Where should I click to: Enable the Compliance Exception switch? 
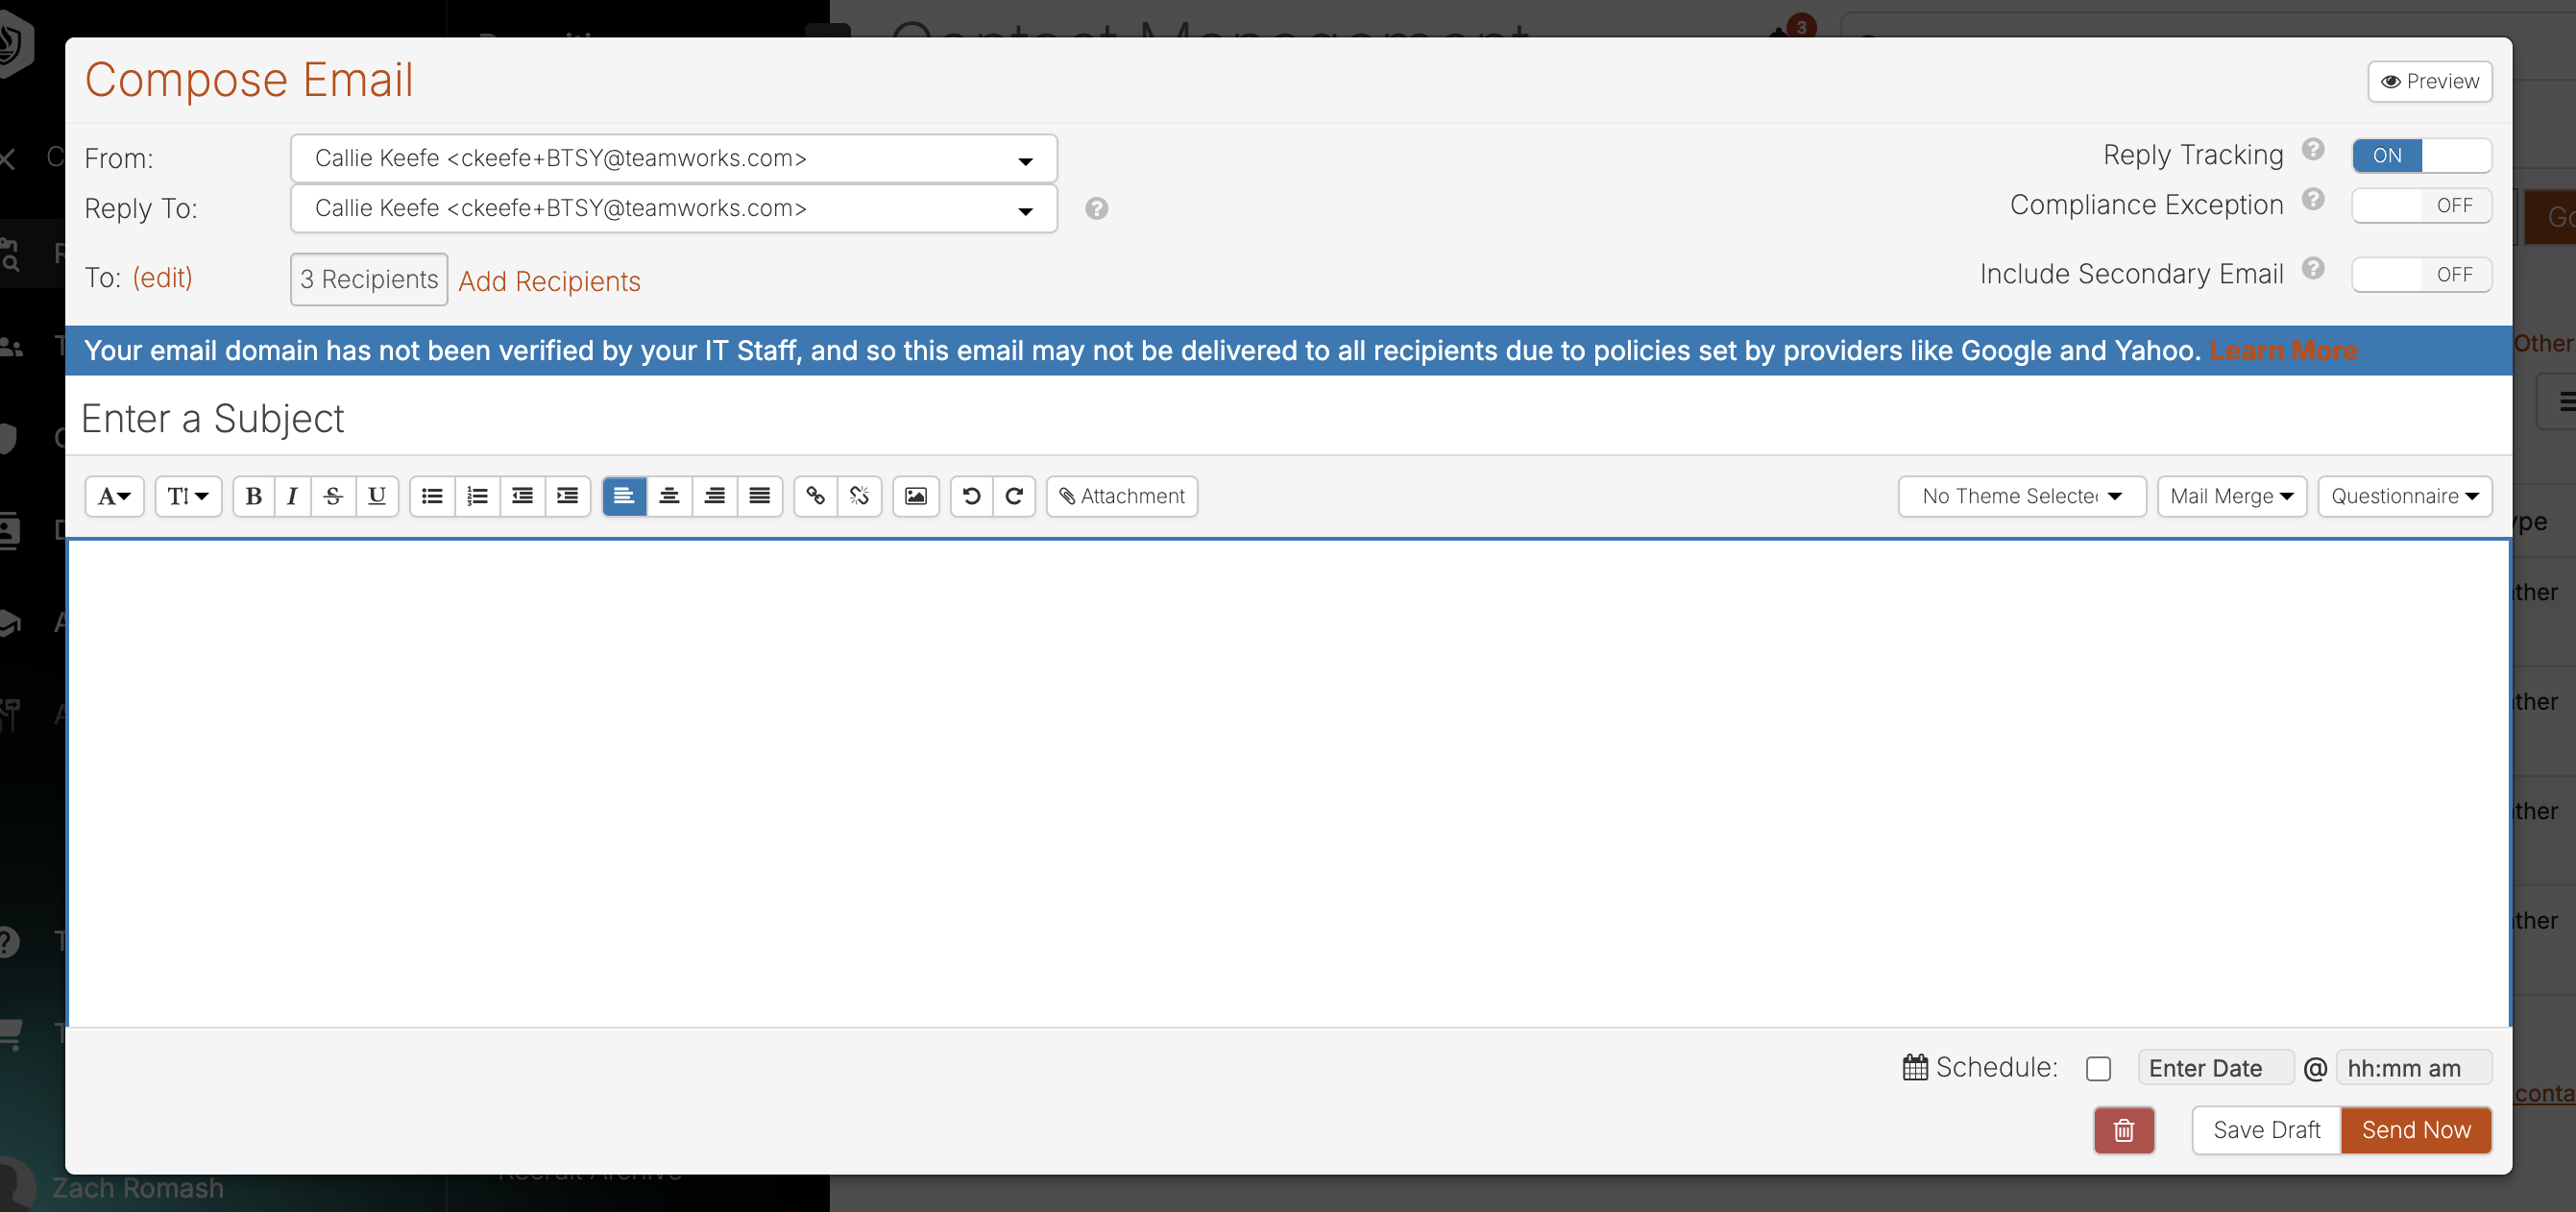coord(2421,205)
